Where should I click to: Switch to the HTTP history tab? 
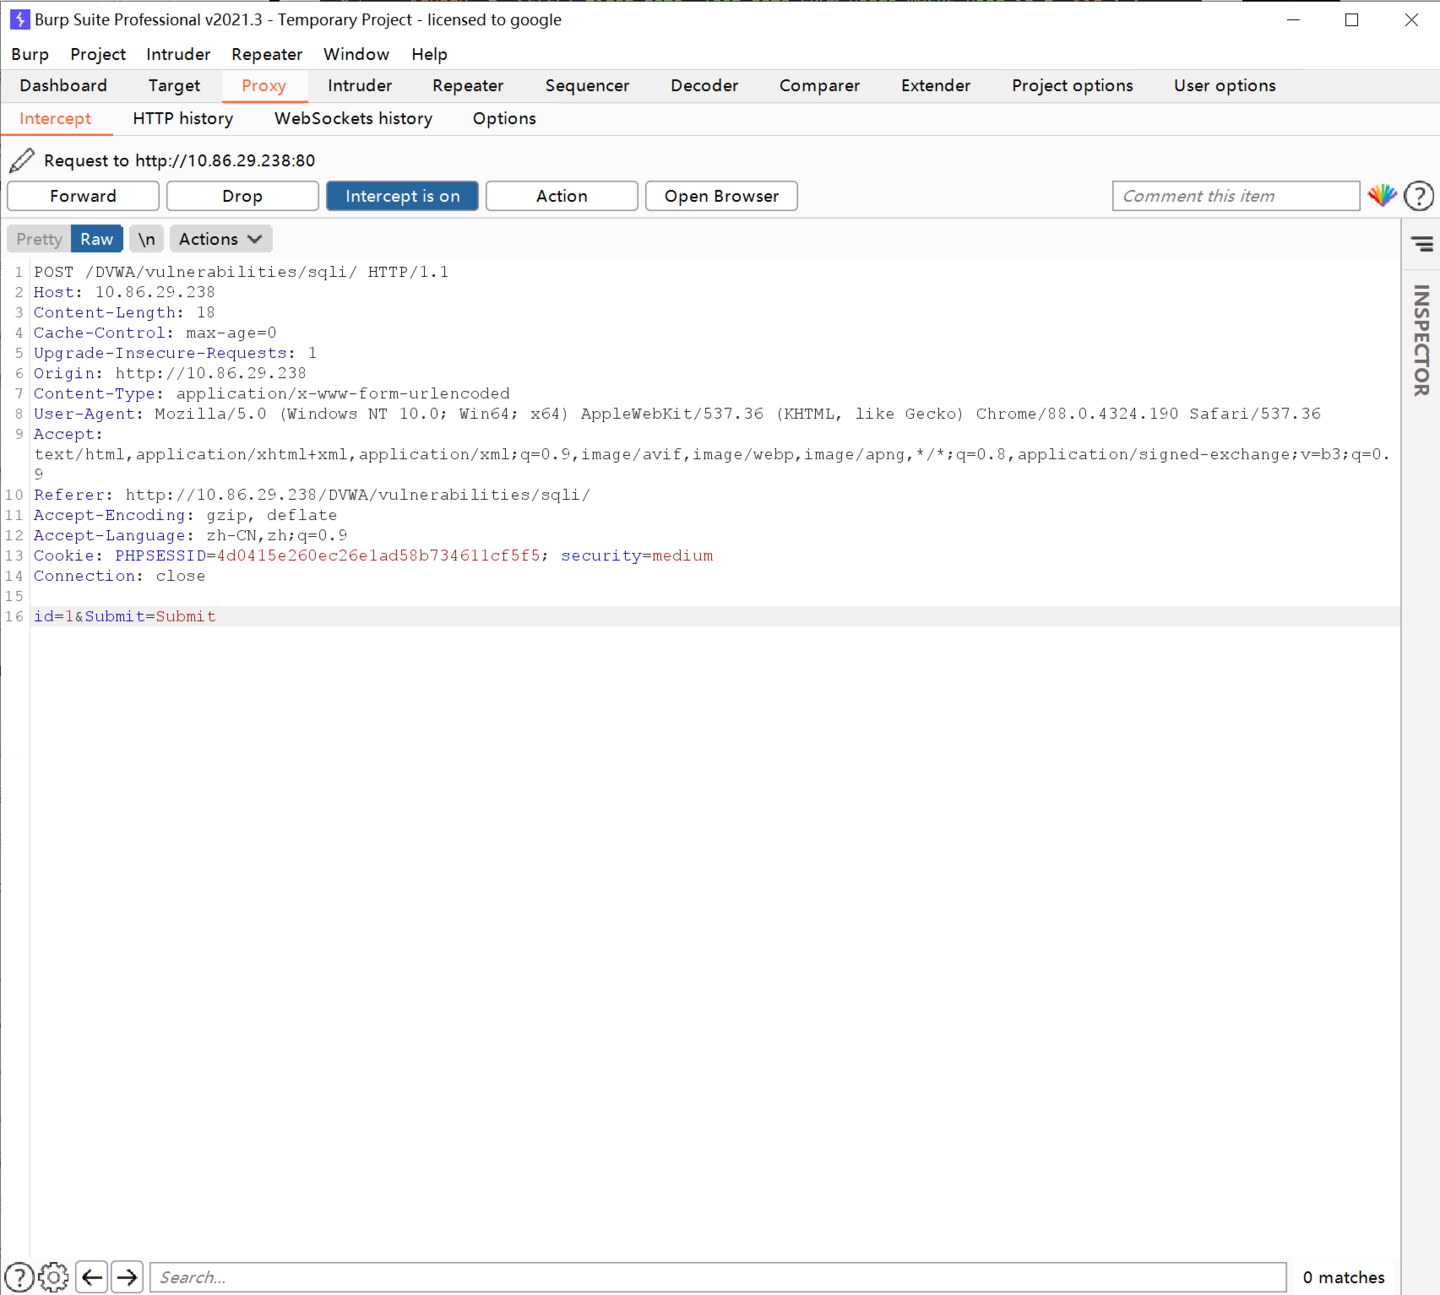tap(183, 118)
